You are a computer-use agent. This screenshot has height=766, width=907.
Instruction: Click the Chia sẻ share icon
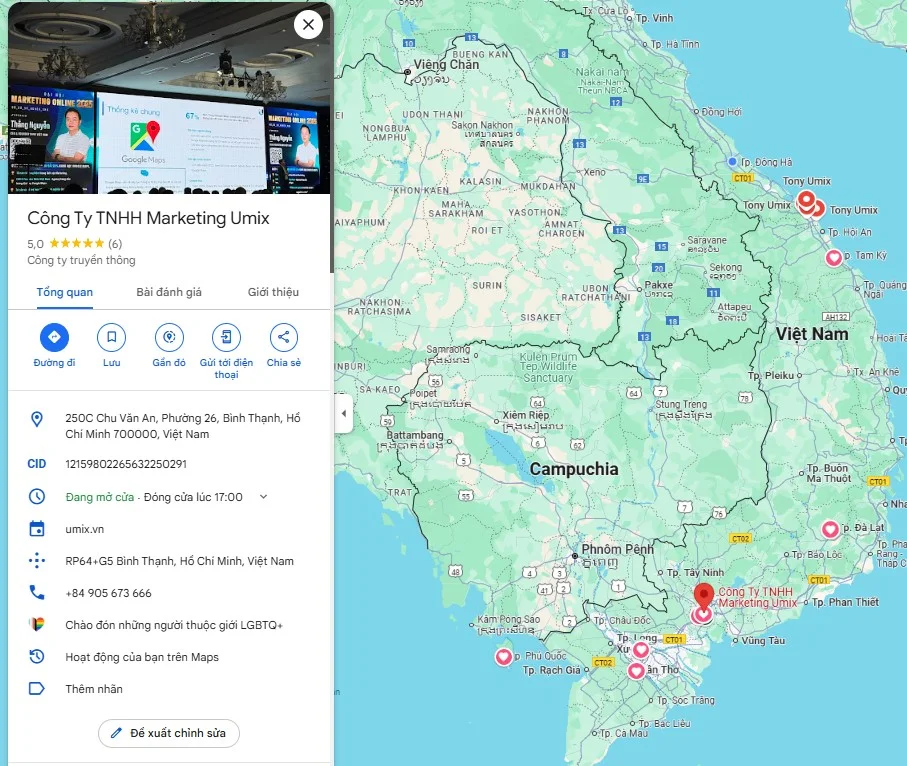283,337
